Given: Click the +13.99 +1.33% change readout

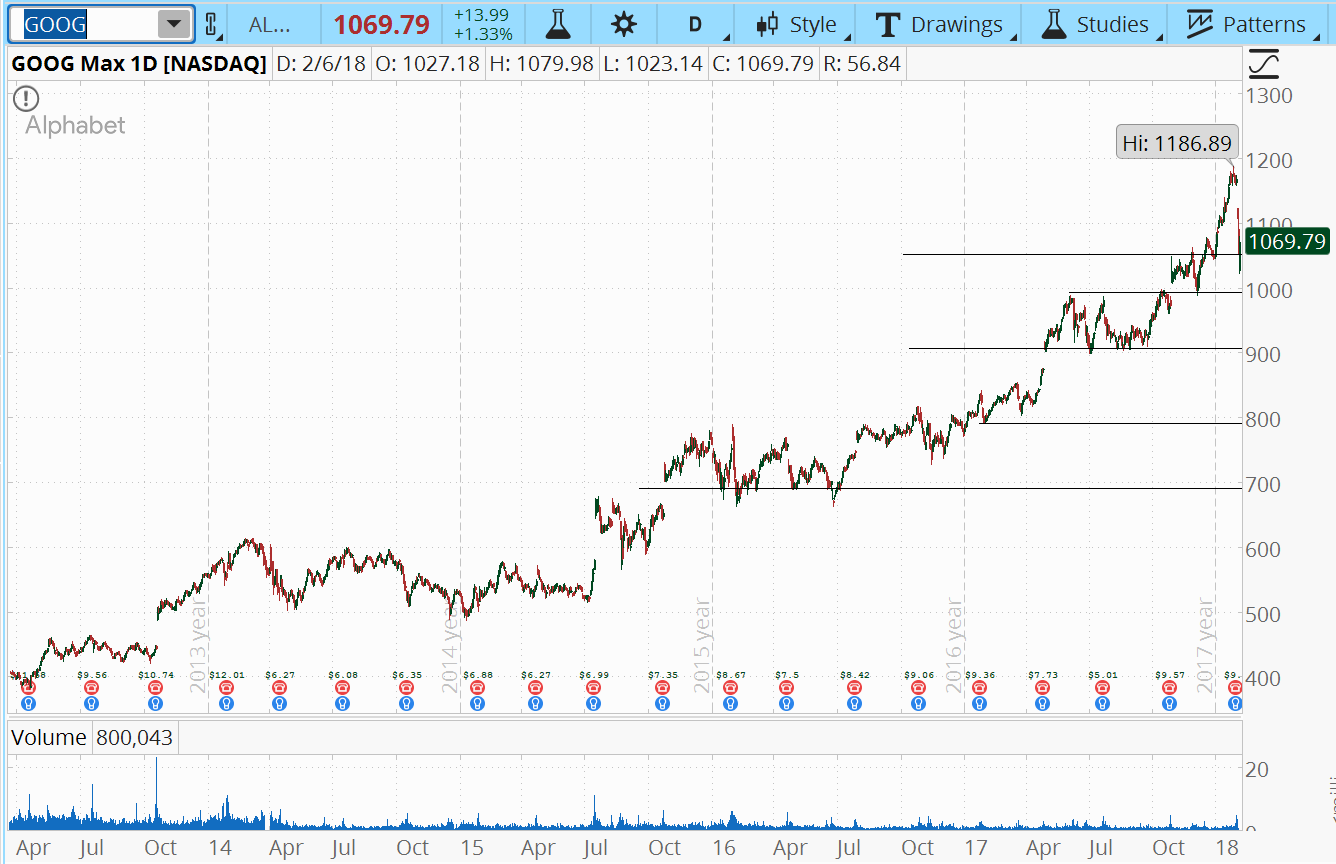Looking at the screenshot, I should [482, 24].
